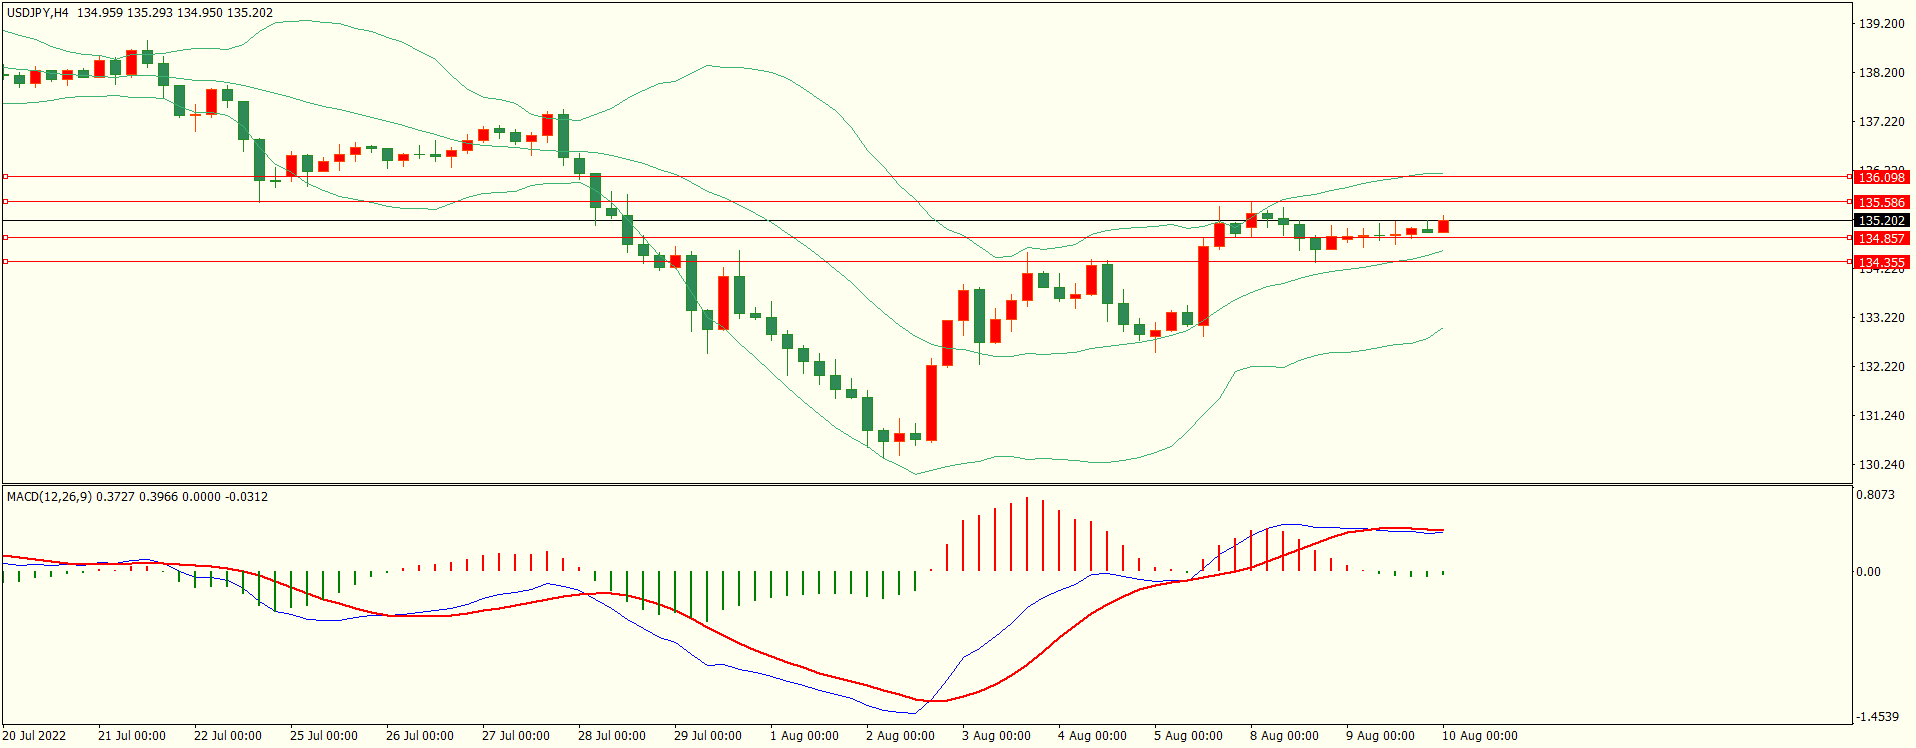Select the 20 Jul 2022 date label

[35, 736]
